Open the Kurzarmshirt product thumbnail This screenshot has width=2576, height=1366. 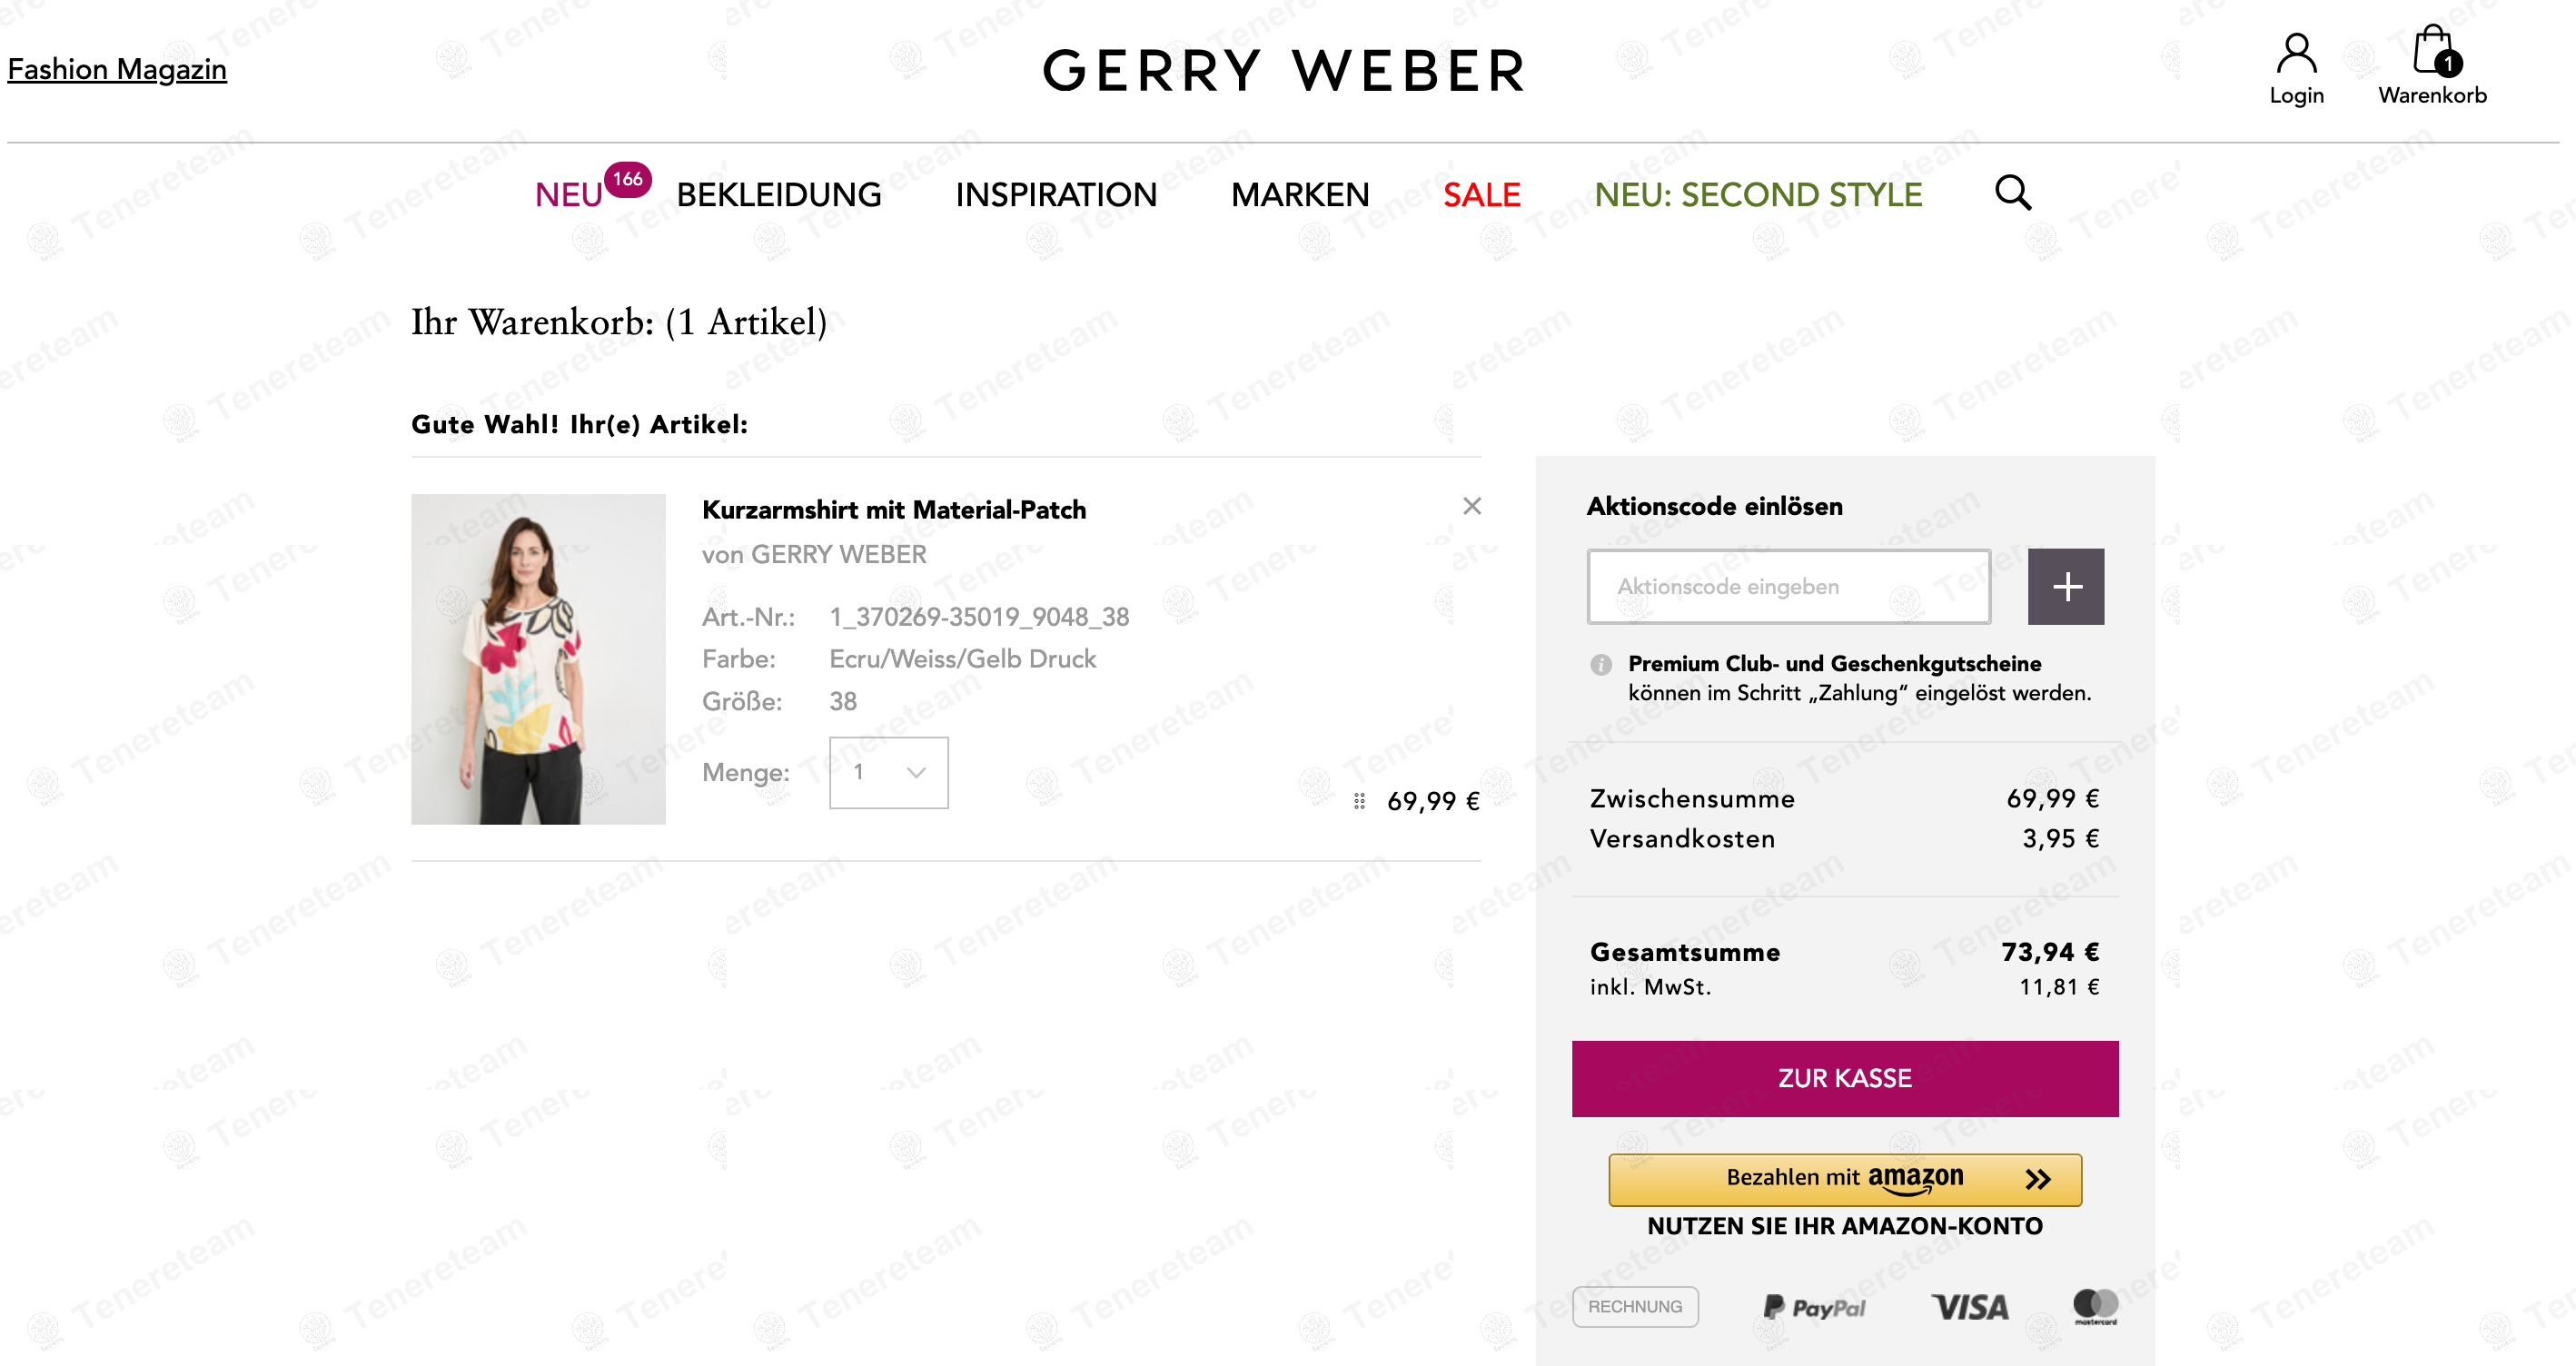(x=538, y=659)
